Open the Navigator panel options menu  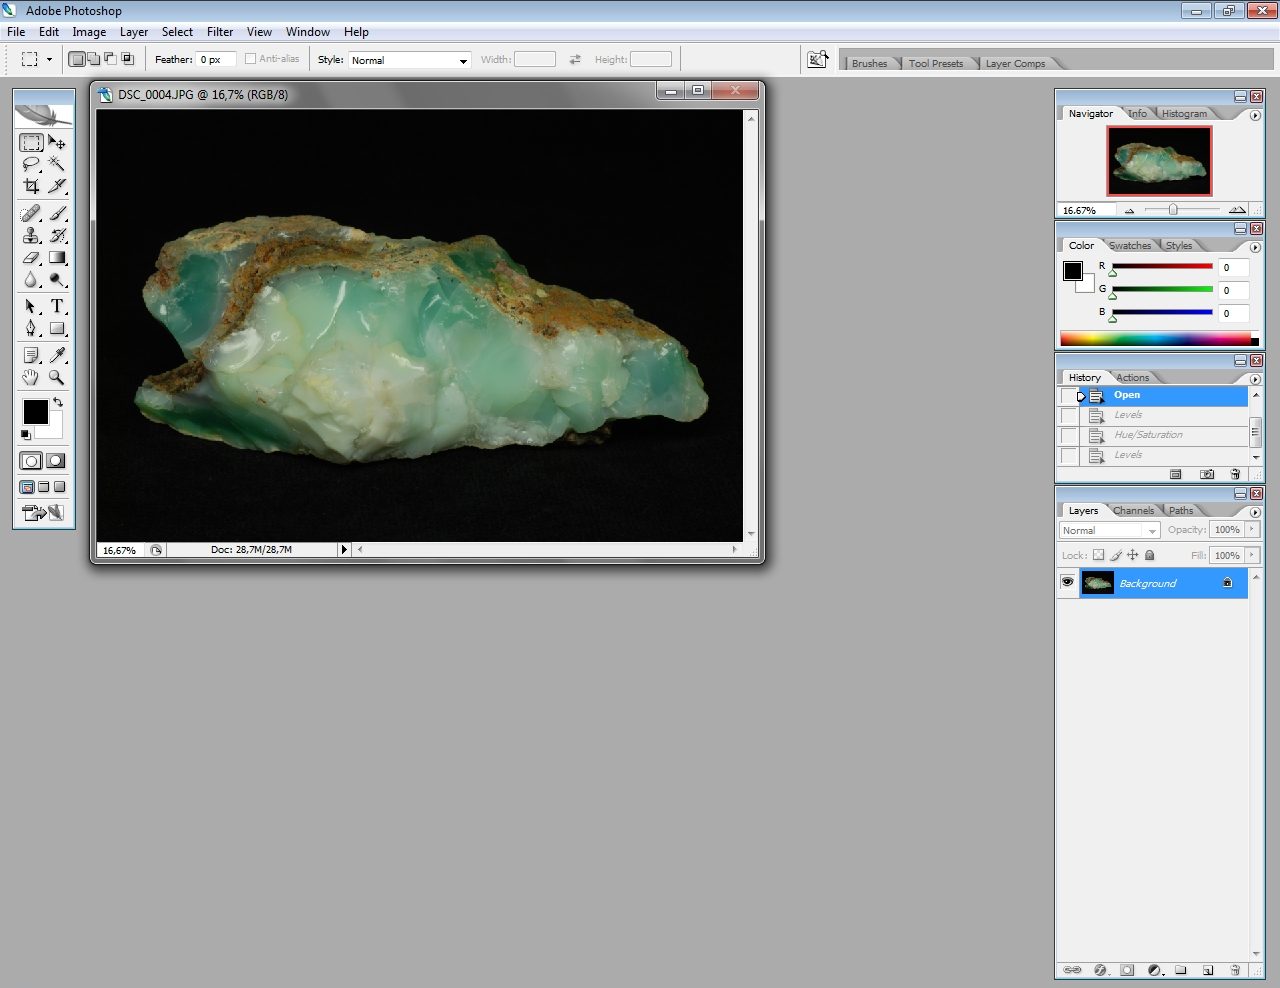tap(1255, 115)
